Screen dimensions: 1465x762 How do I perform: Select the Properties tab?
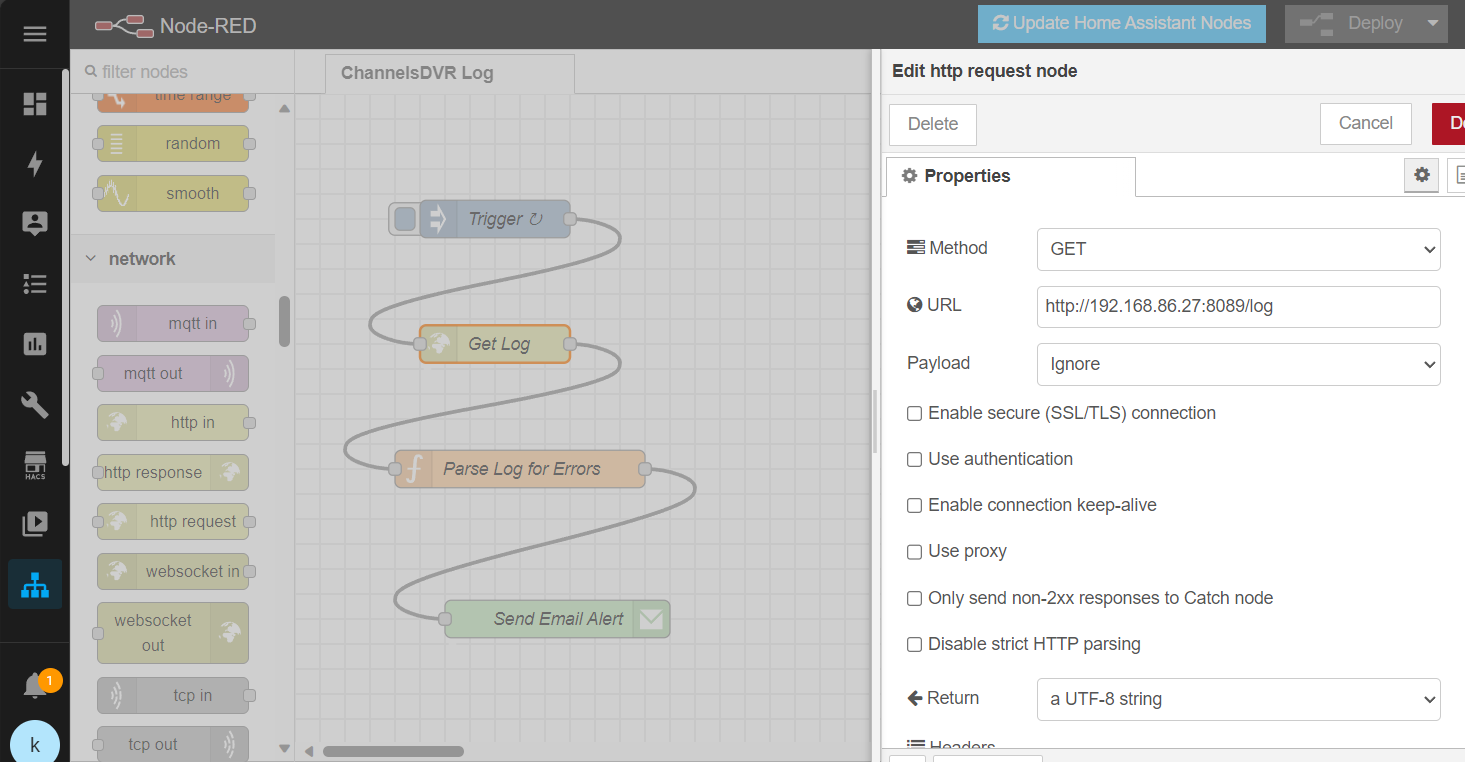coord(1010,177)
